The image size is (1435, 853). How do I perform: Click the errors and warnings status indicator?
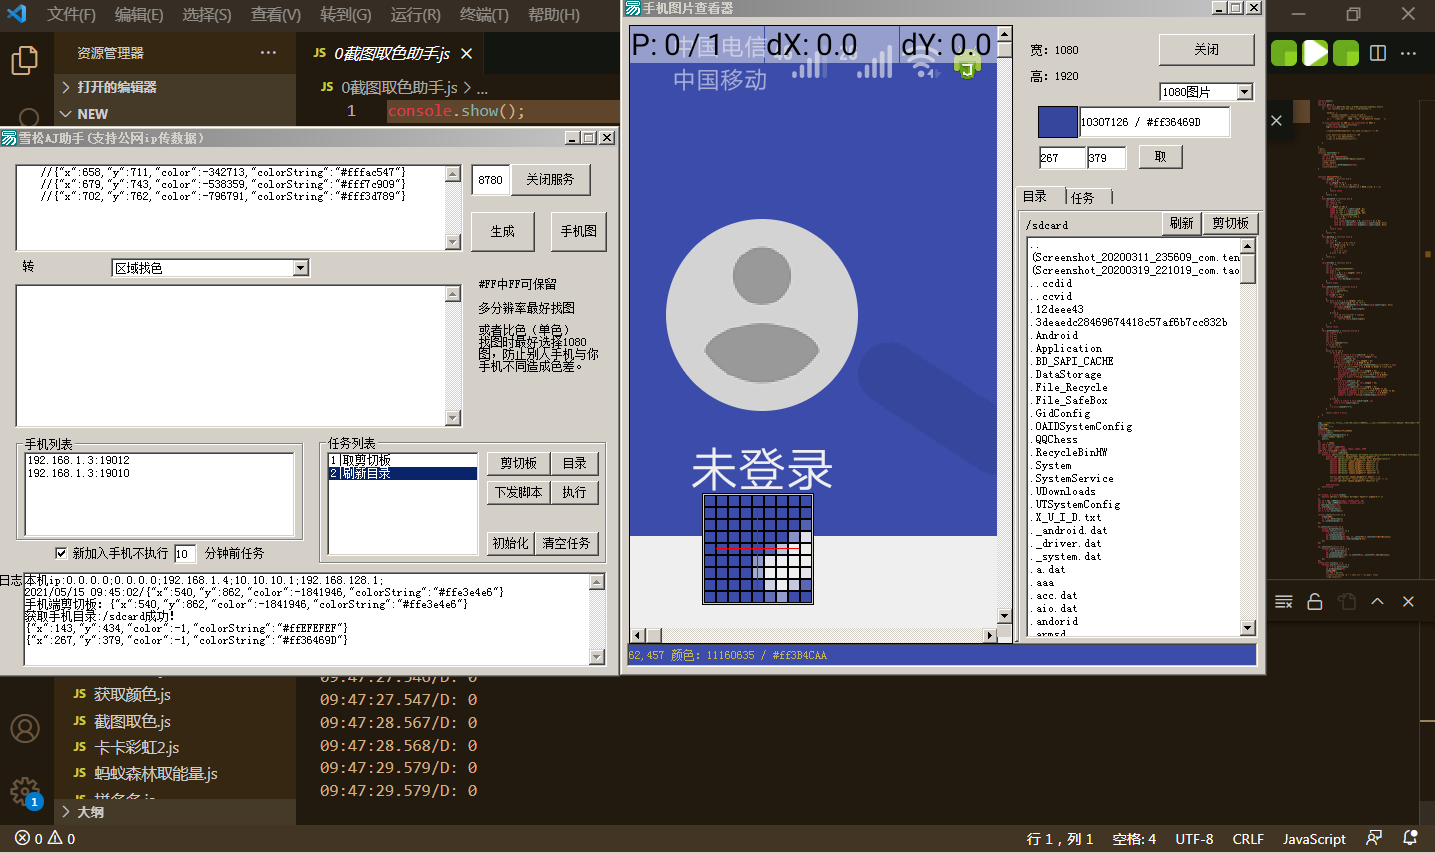click(45, 839)
